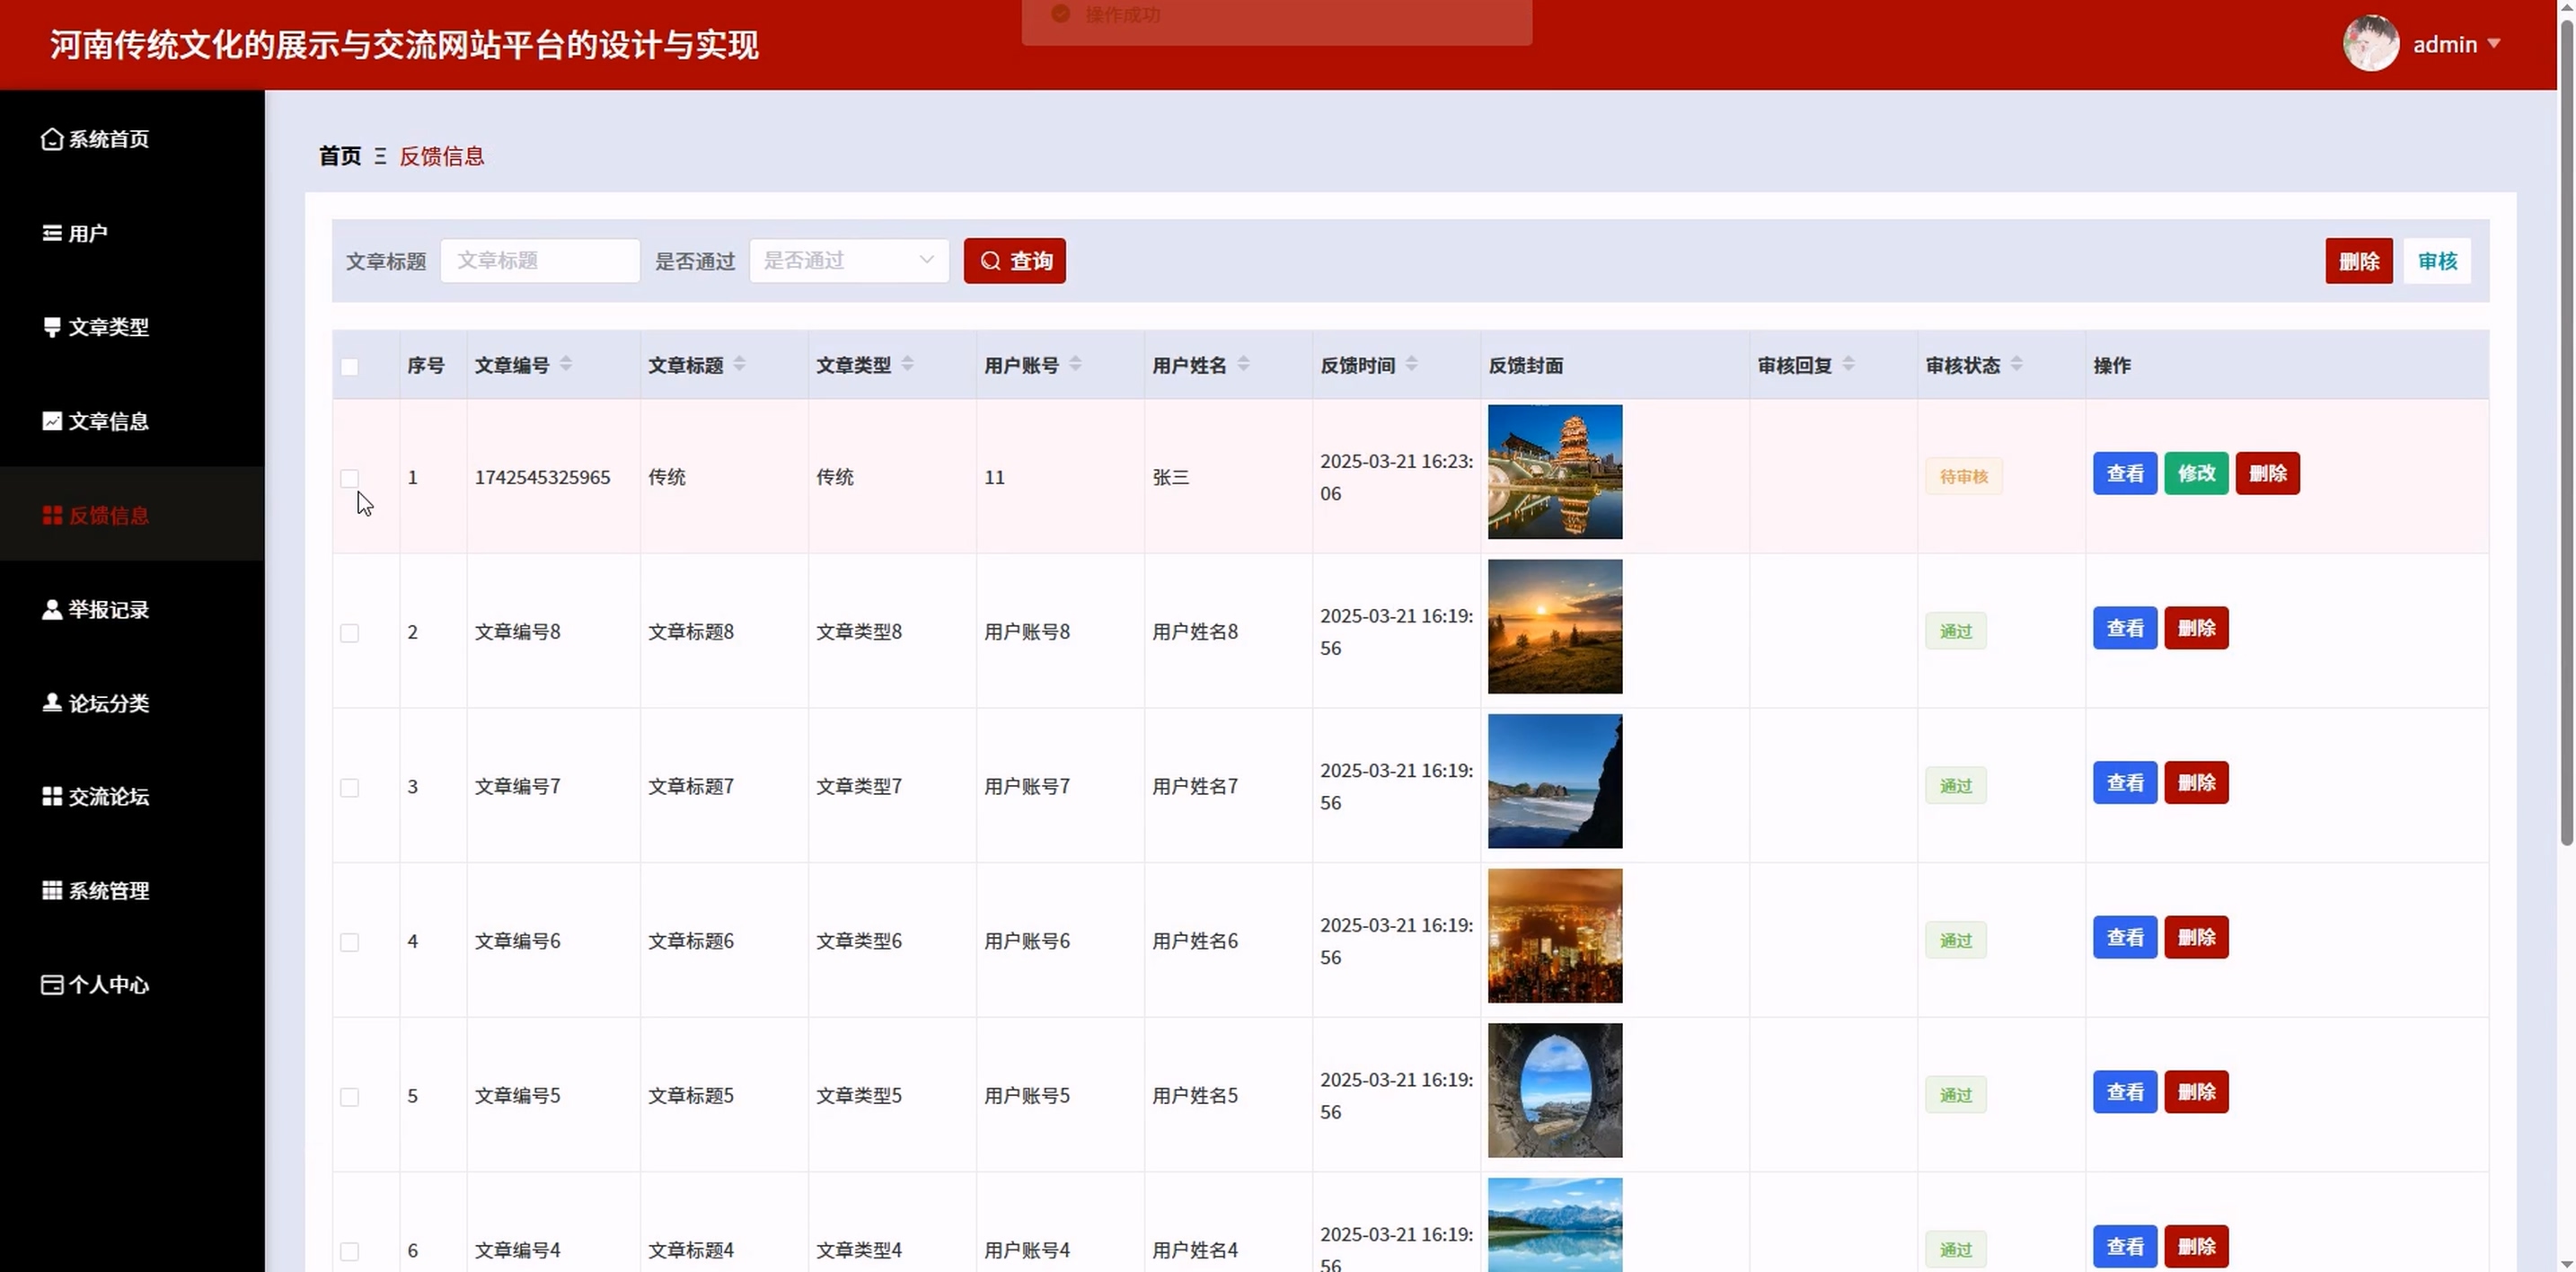This screenshot has width=2576, height=1272.
Task: Expand the admin user dropdown arrow
Action: tap(2493, 44)
